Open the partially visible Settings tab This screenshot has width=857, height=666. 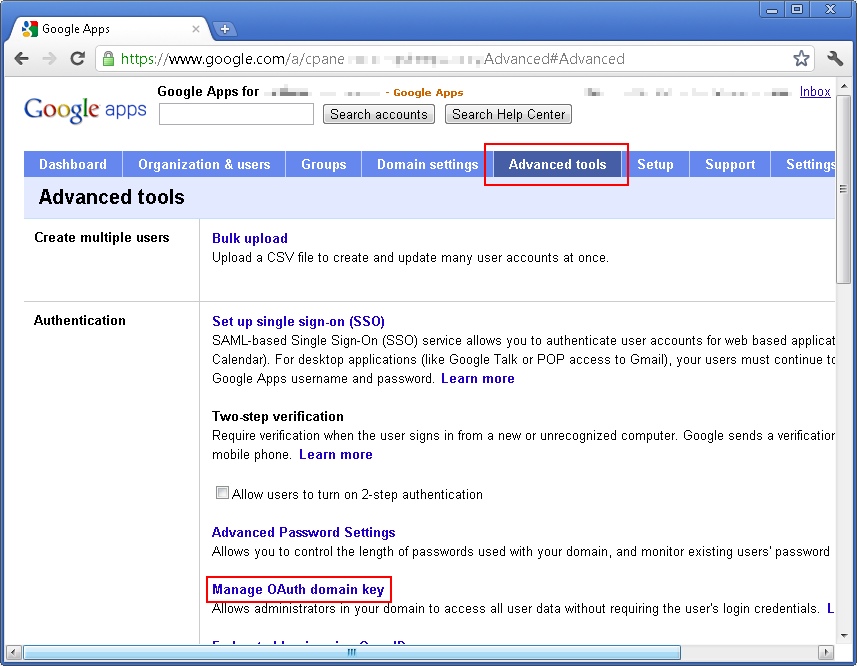tap(803, 164)
